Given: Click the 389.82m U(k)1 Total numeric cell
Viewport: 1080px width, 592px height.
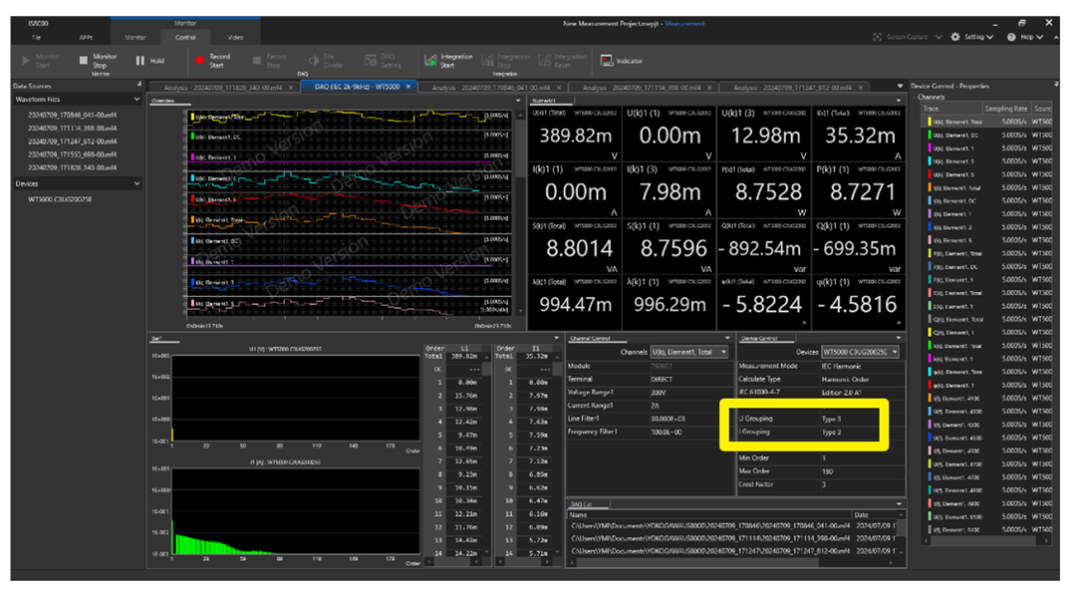Looking at the screenshot, I should [x=575, y=135].
